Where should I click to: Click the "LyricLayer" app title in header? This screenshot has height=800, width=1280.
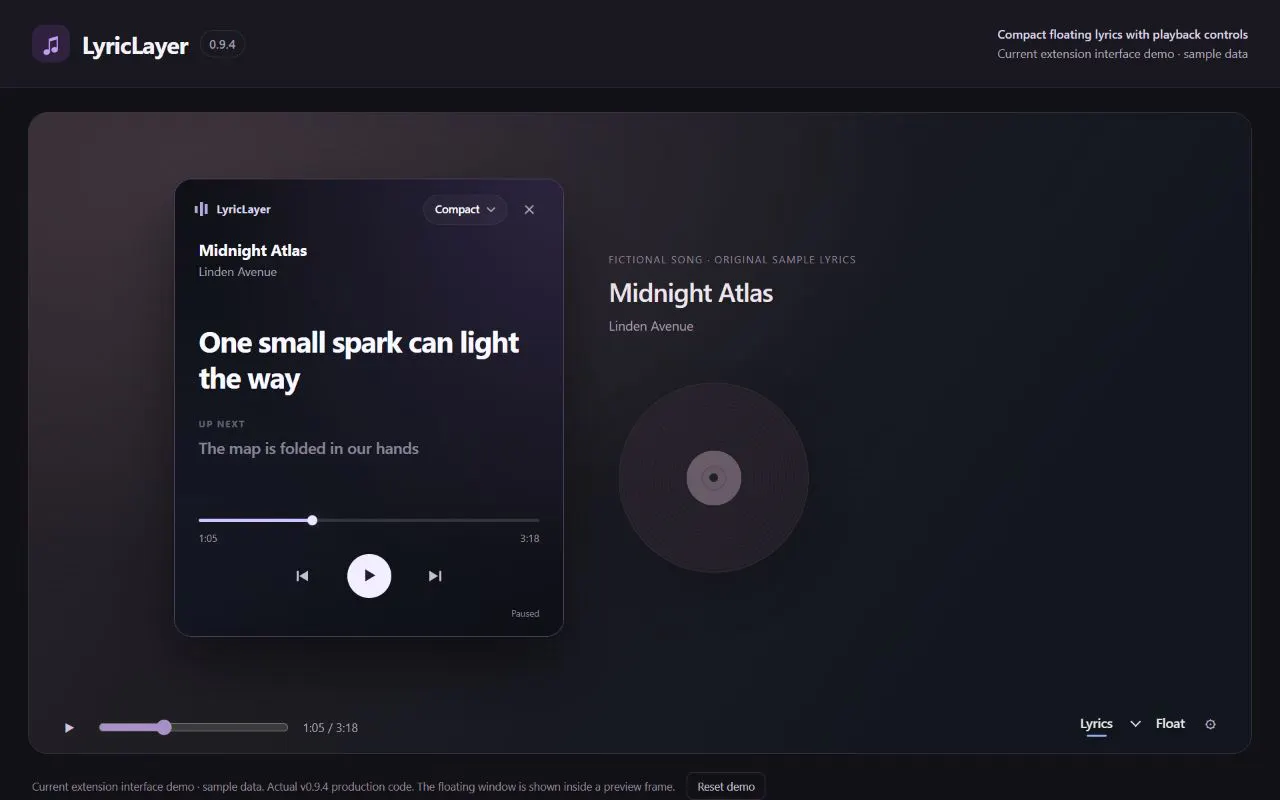(135, 46)
